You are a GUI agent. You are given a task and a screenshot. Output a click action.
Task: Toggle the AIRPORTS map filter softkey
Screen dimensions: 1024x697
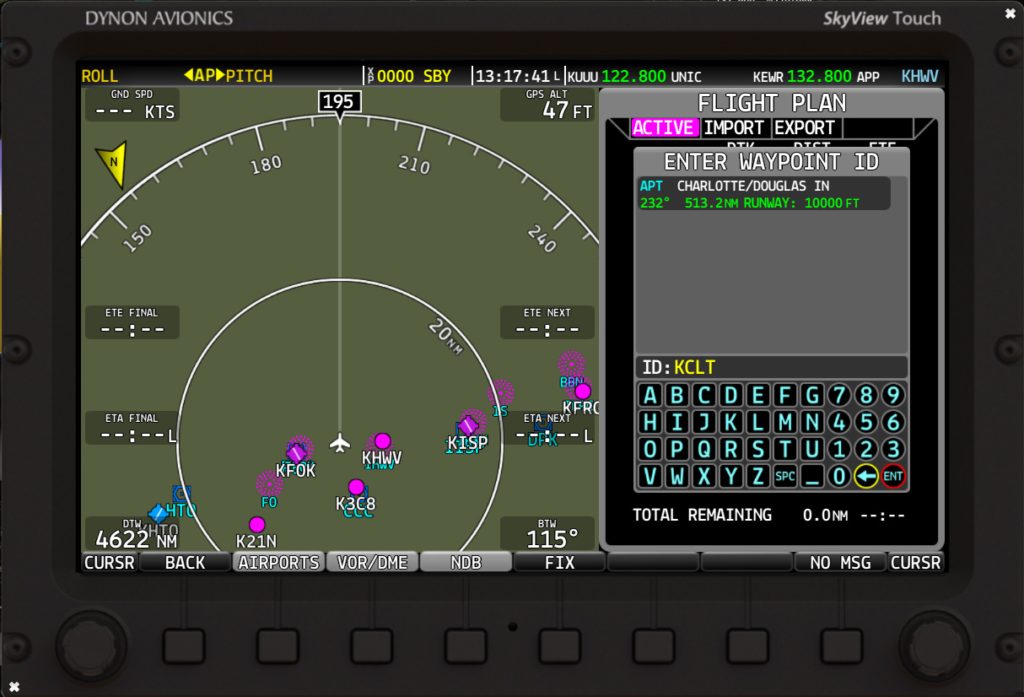coord(279,563)
